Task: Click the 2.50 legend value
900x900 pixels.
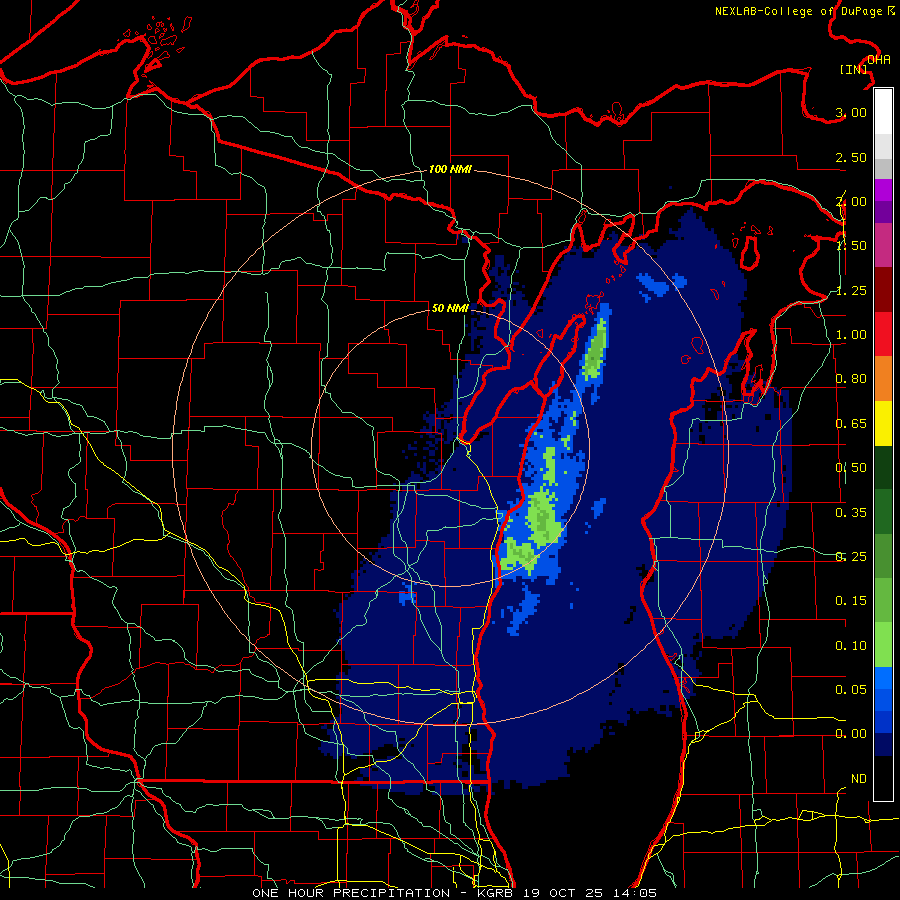Action: pyautogui.click(x=851, y=157)
